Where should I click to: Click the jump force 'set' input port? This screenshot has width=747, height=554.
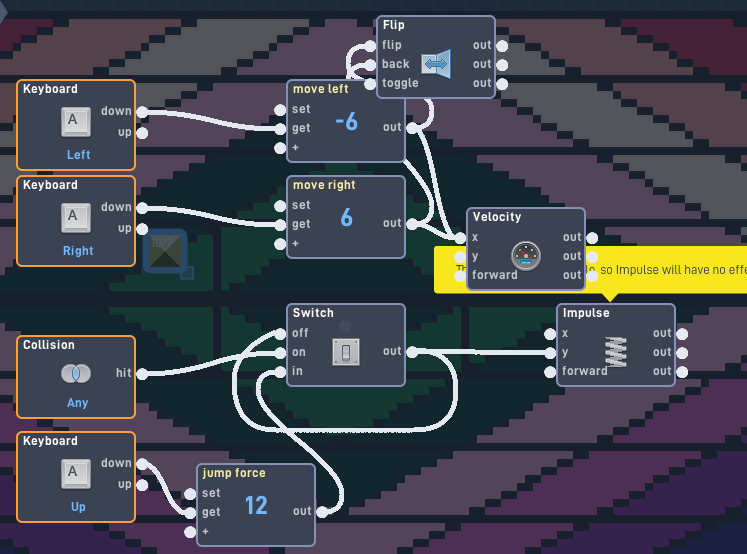(190, 494)
